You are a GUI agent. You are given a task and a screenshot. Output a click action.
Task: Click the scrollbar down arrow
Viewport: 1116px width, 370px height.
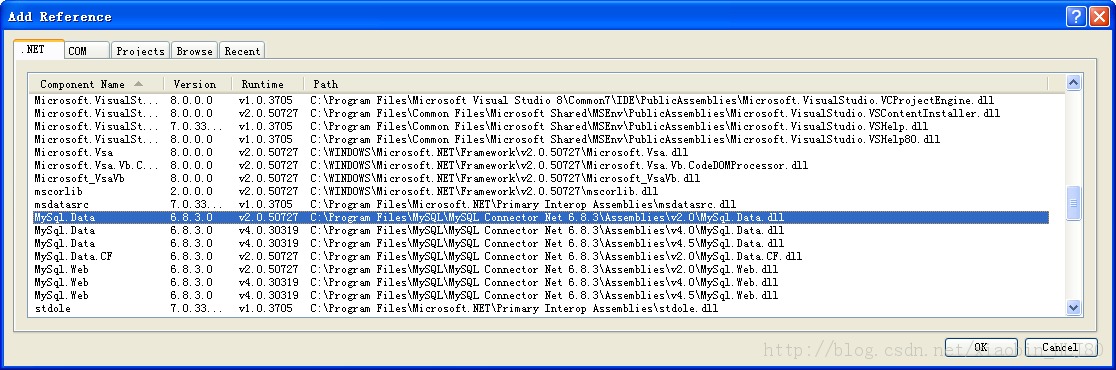point(1073,307)
